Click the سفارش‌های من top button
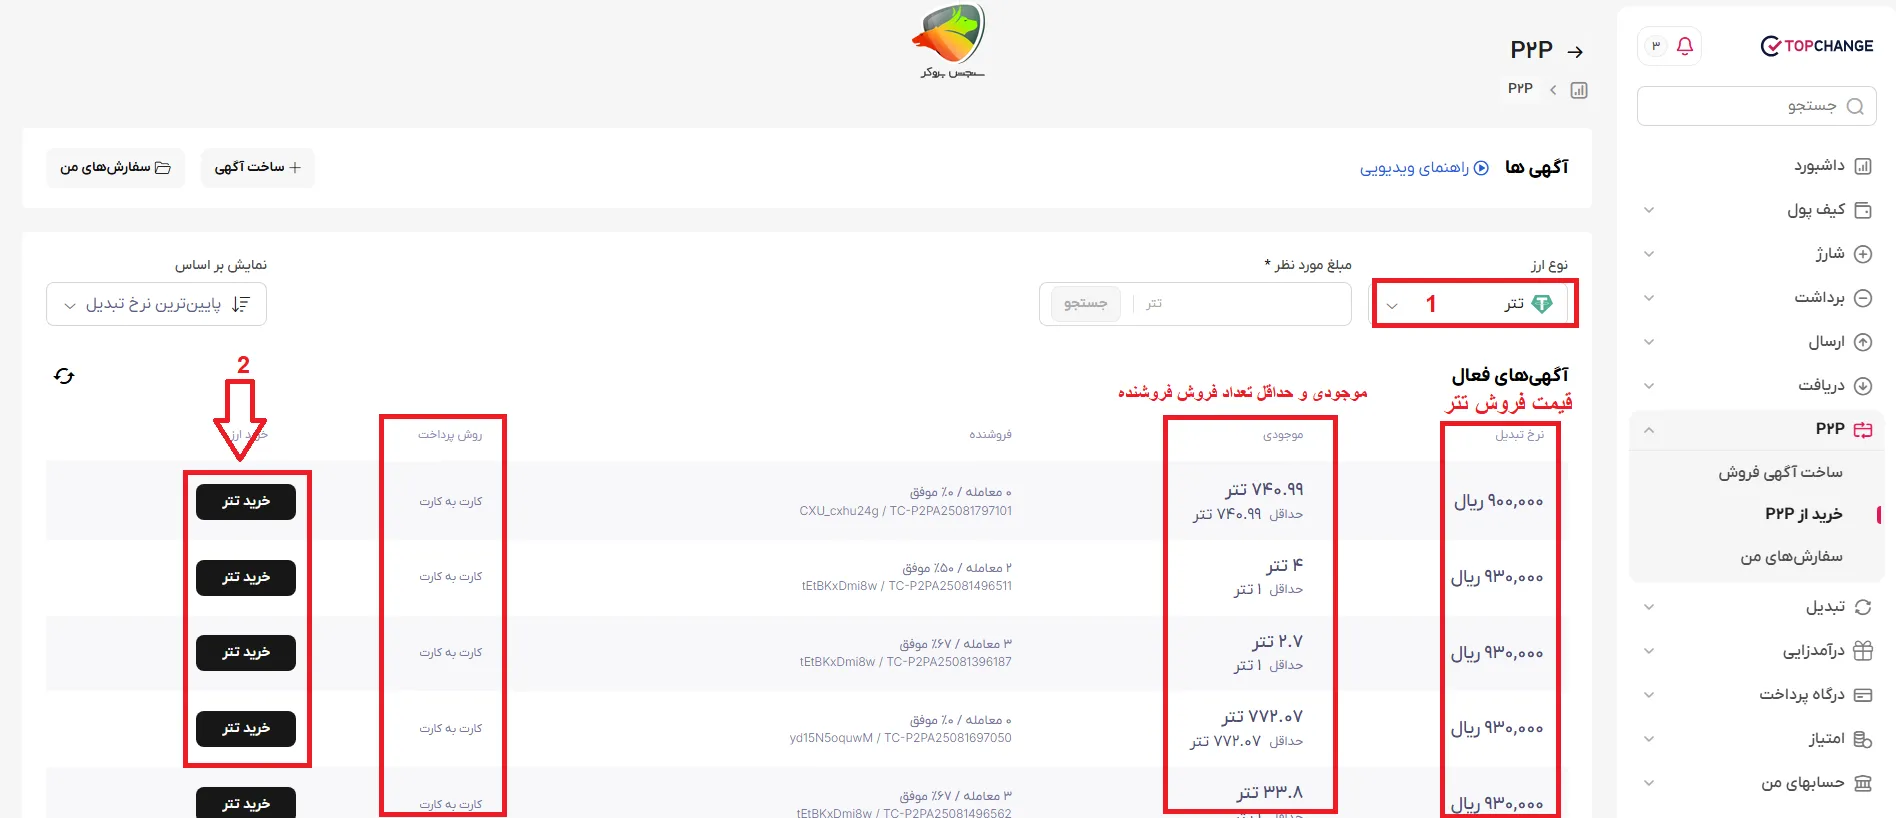 (115, 168)
